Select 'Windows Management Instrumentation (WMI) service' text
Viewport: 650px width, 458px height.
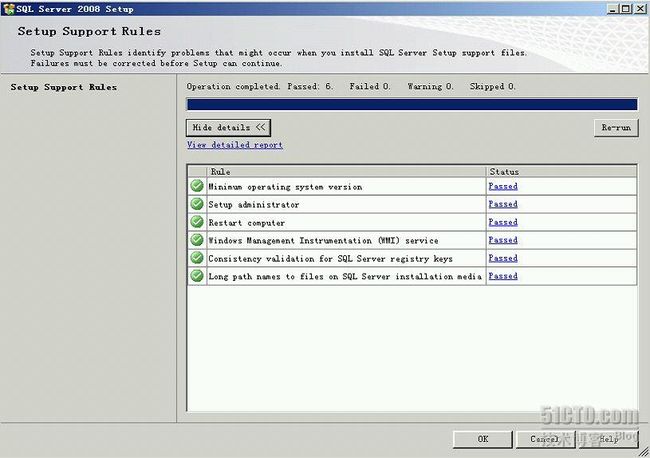(323, 241)
